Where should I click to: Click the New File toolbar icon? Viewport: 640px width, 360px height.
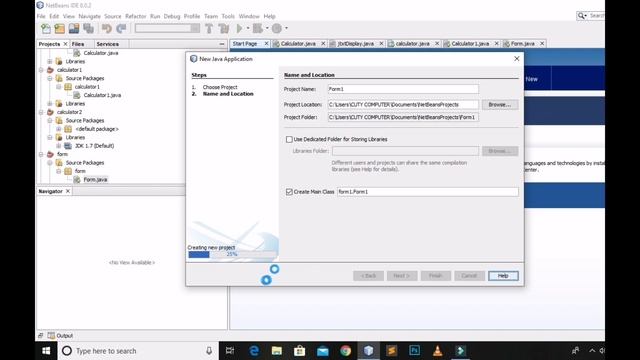46,29
